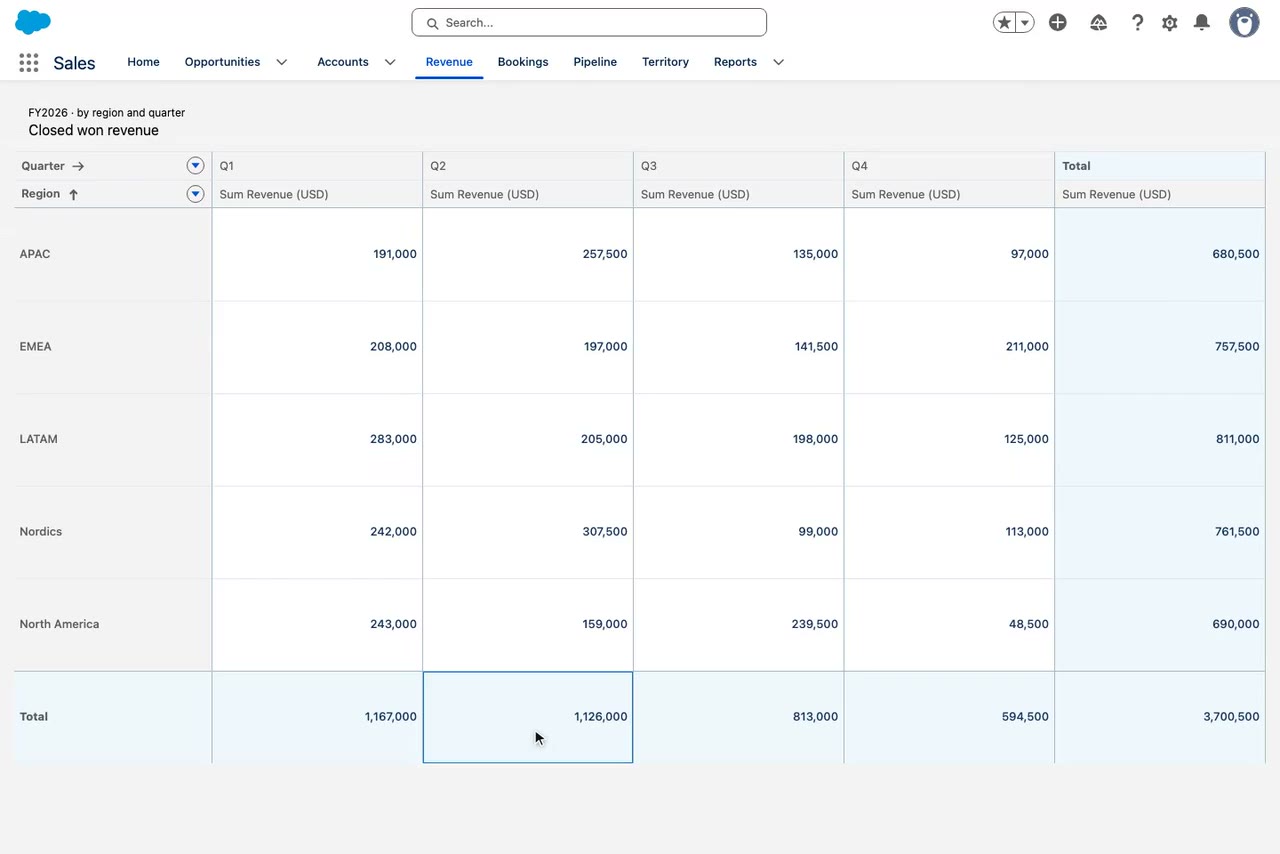Expand the Accounts tab chevron menu

(390, 62)
